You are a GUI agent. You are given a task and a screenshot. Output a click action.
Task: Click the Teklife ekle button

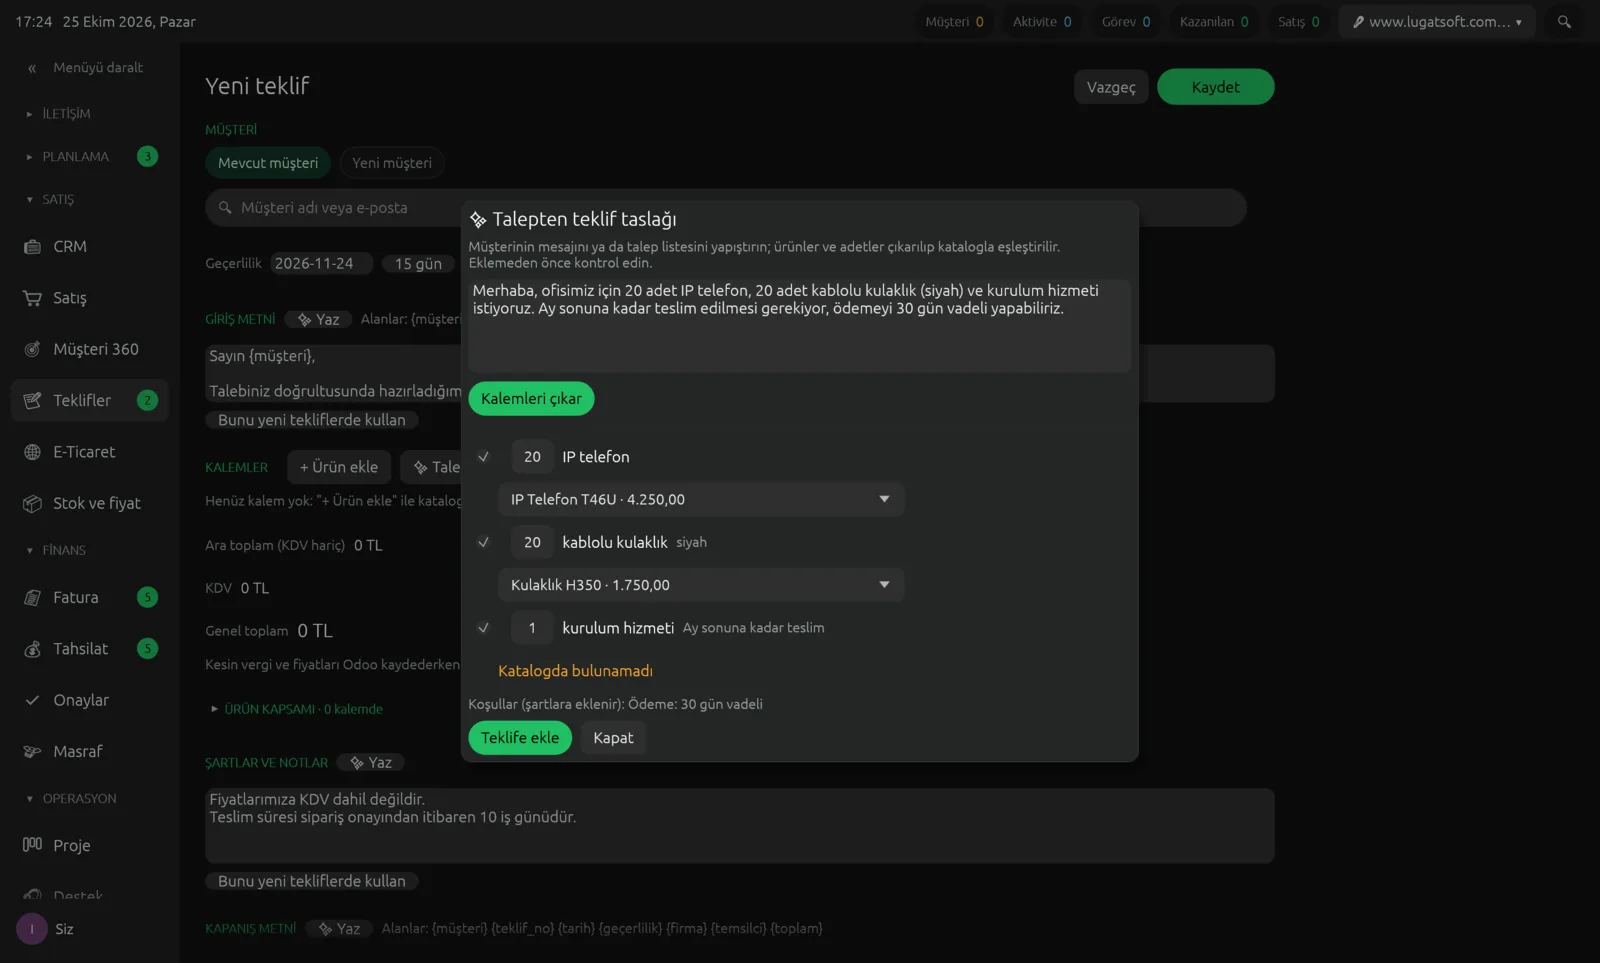click(520, 738)
